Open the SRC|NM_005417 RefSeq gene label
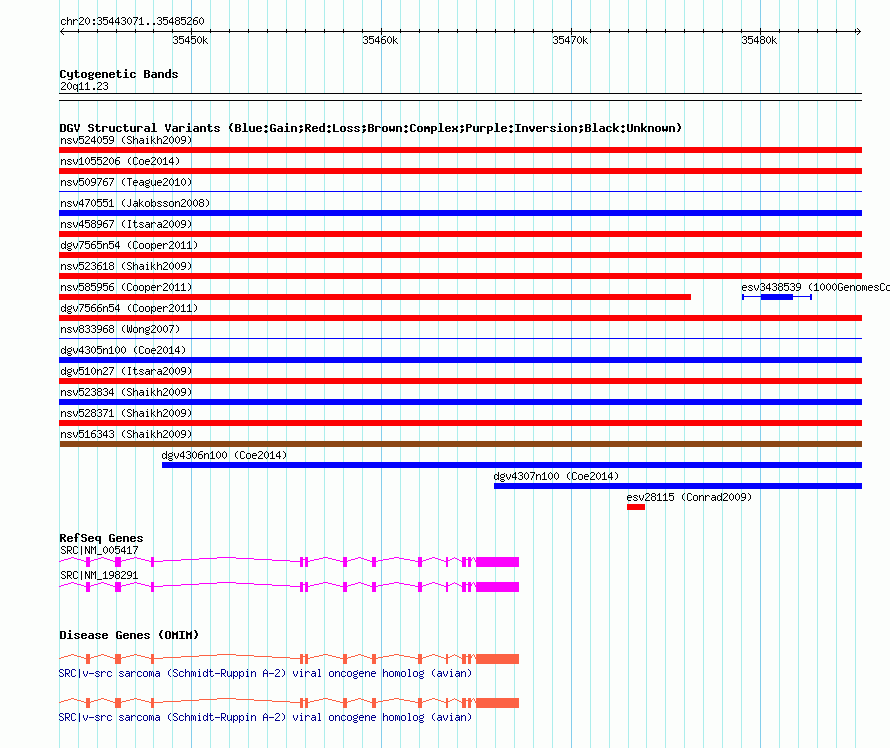The height and width of the screenshot is (748, 890). [x=99, y=550]
